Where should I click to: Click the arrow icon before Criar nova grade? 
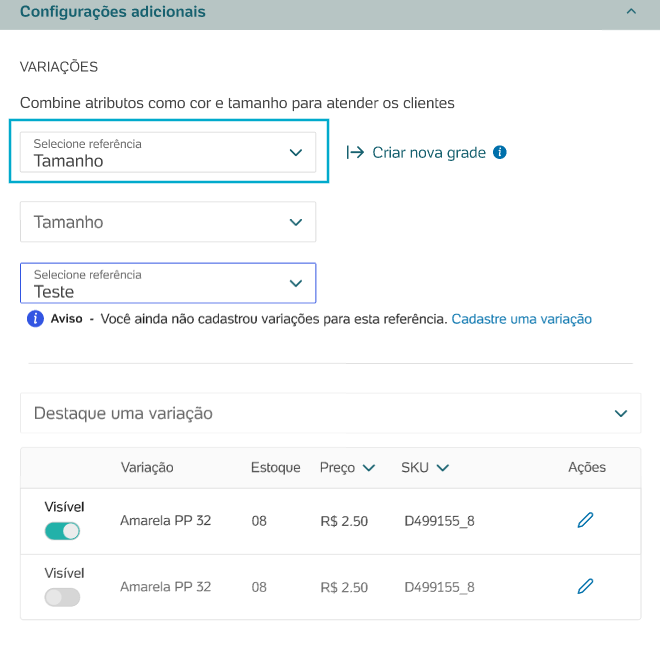(x=355, y=152)
